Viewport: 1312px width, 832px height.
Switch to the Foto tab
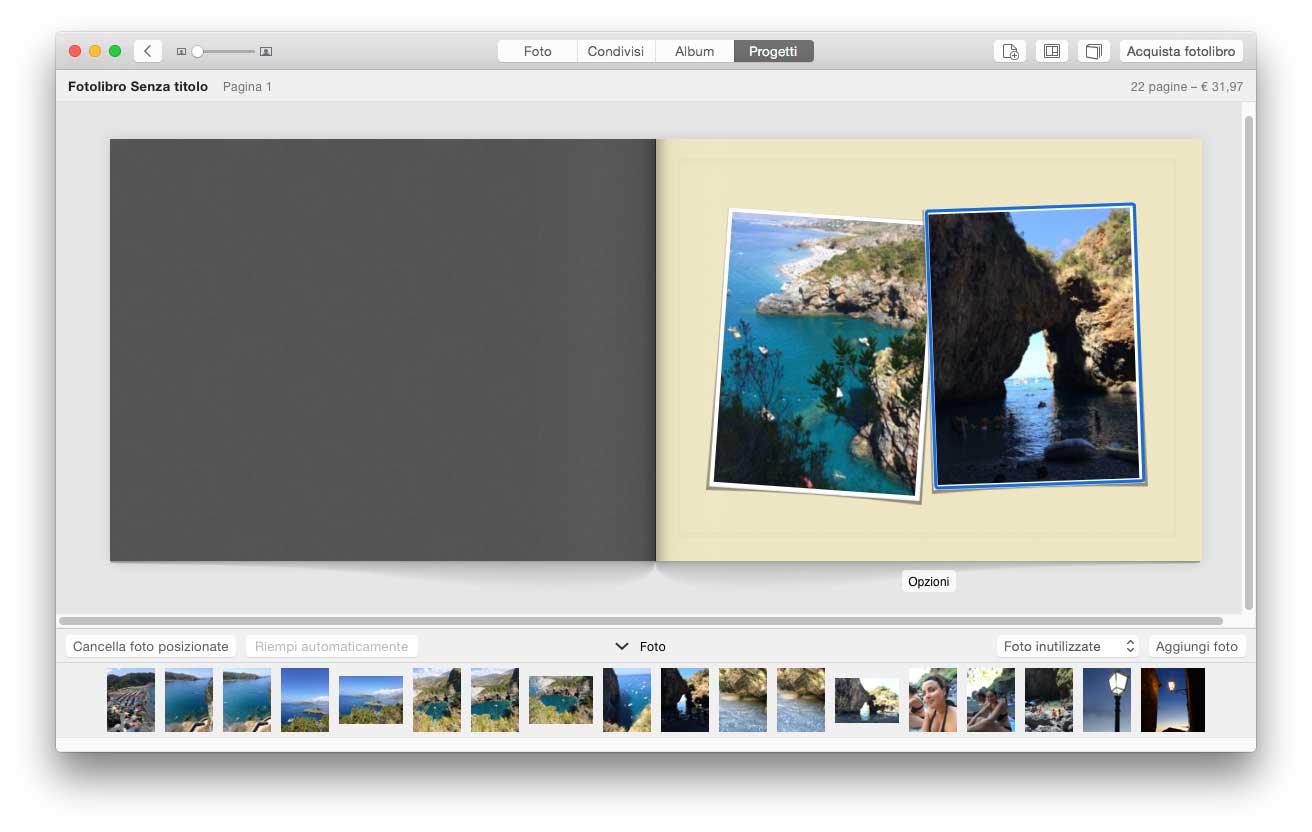pos(537,51)
